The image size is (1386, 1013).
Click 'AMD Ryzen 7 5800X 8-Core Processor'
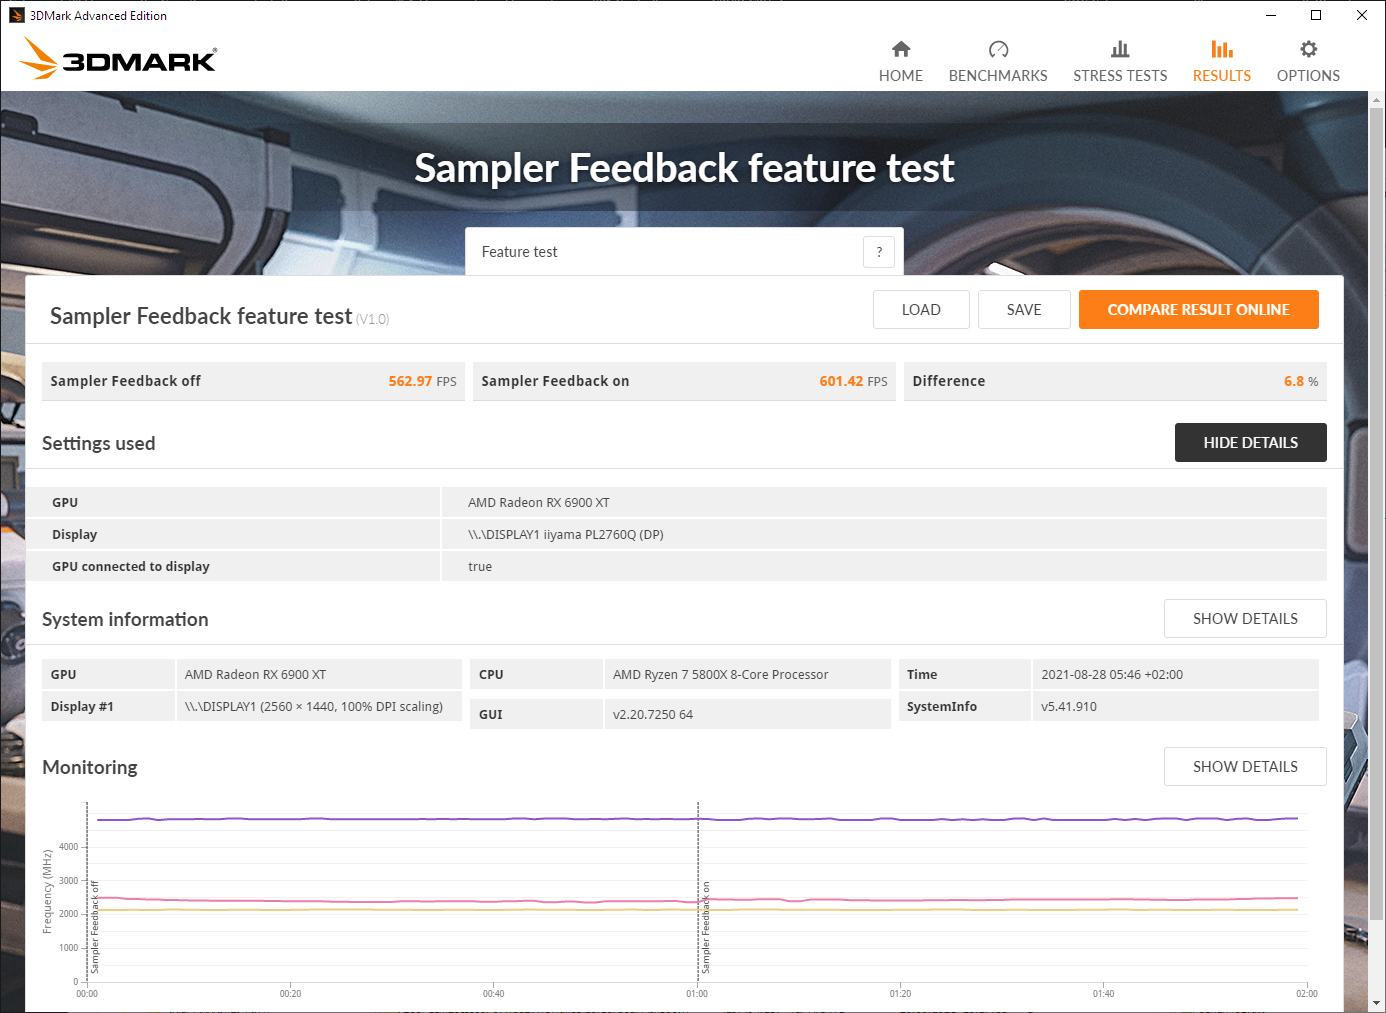click(720, 675)
